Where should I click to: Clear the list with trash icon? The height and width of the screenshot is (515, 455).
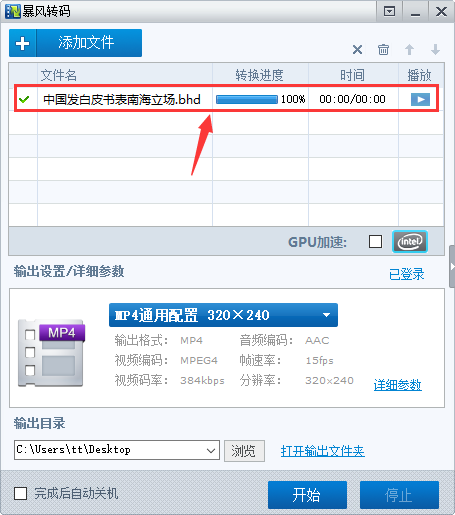click(383, 50)
